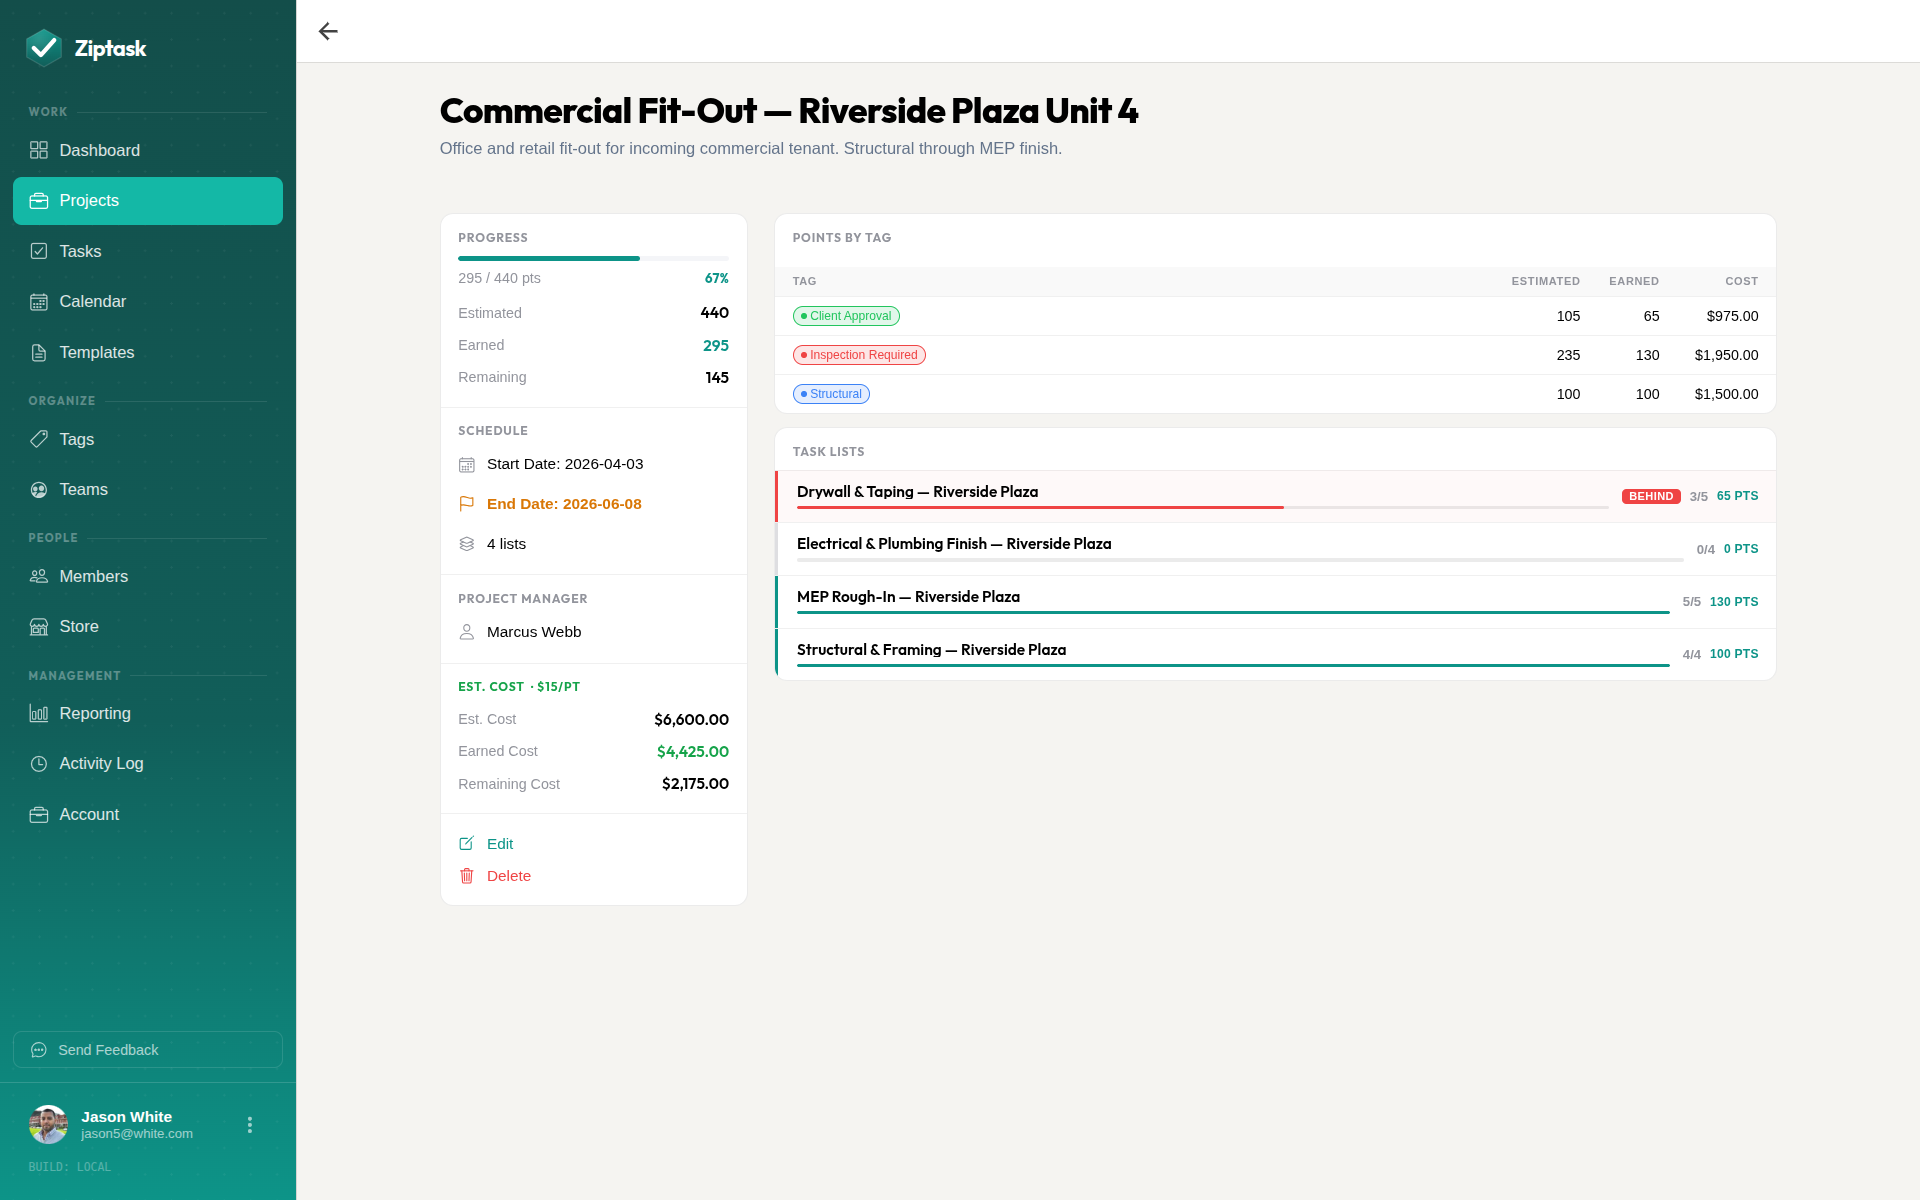Click the COST column header
The image size is (1920, 1200).
1741,282
